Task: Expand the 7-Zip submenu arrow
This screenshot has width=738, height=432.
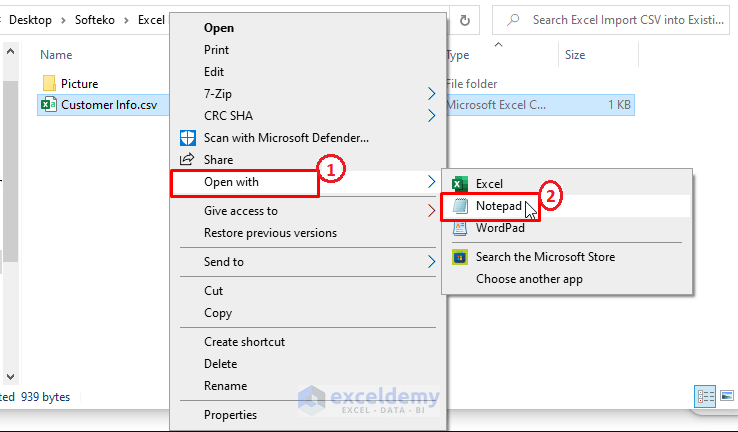Action: (432, 93)
